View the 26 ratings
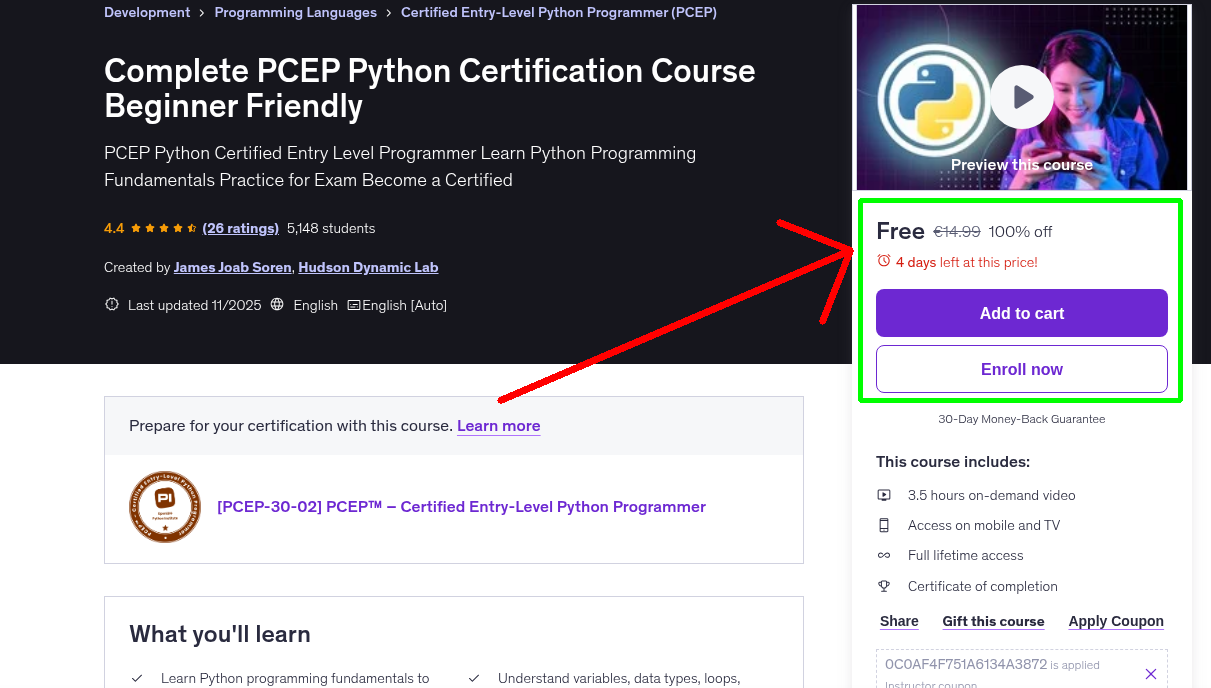 [x=240, y=228]
